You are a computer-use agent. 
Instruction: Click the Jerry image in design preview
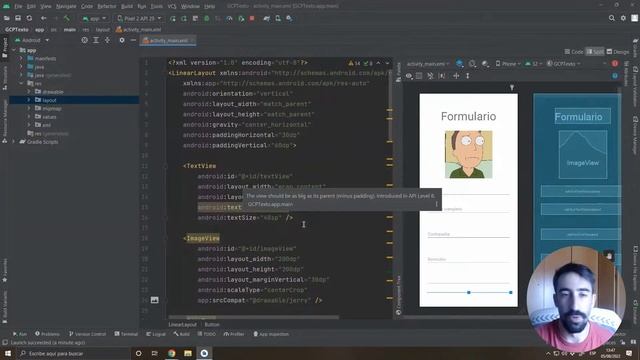coord(469,154)
